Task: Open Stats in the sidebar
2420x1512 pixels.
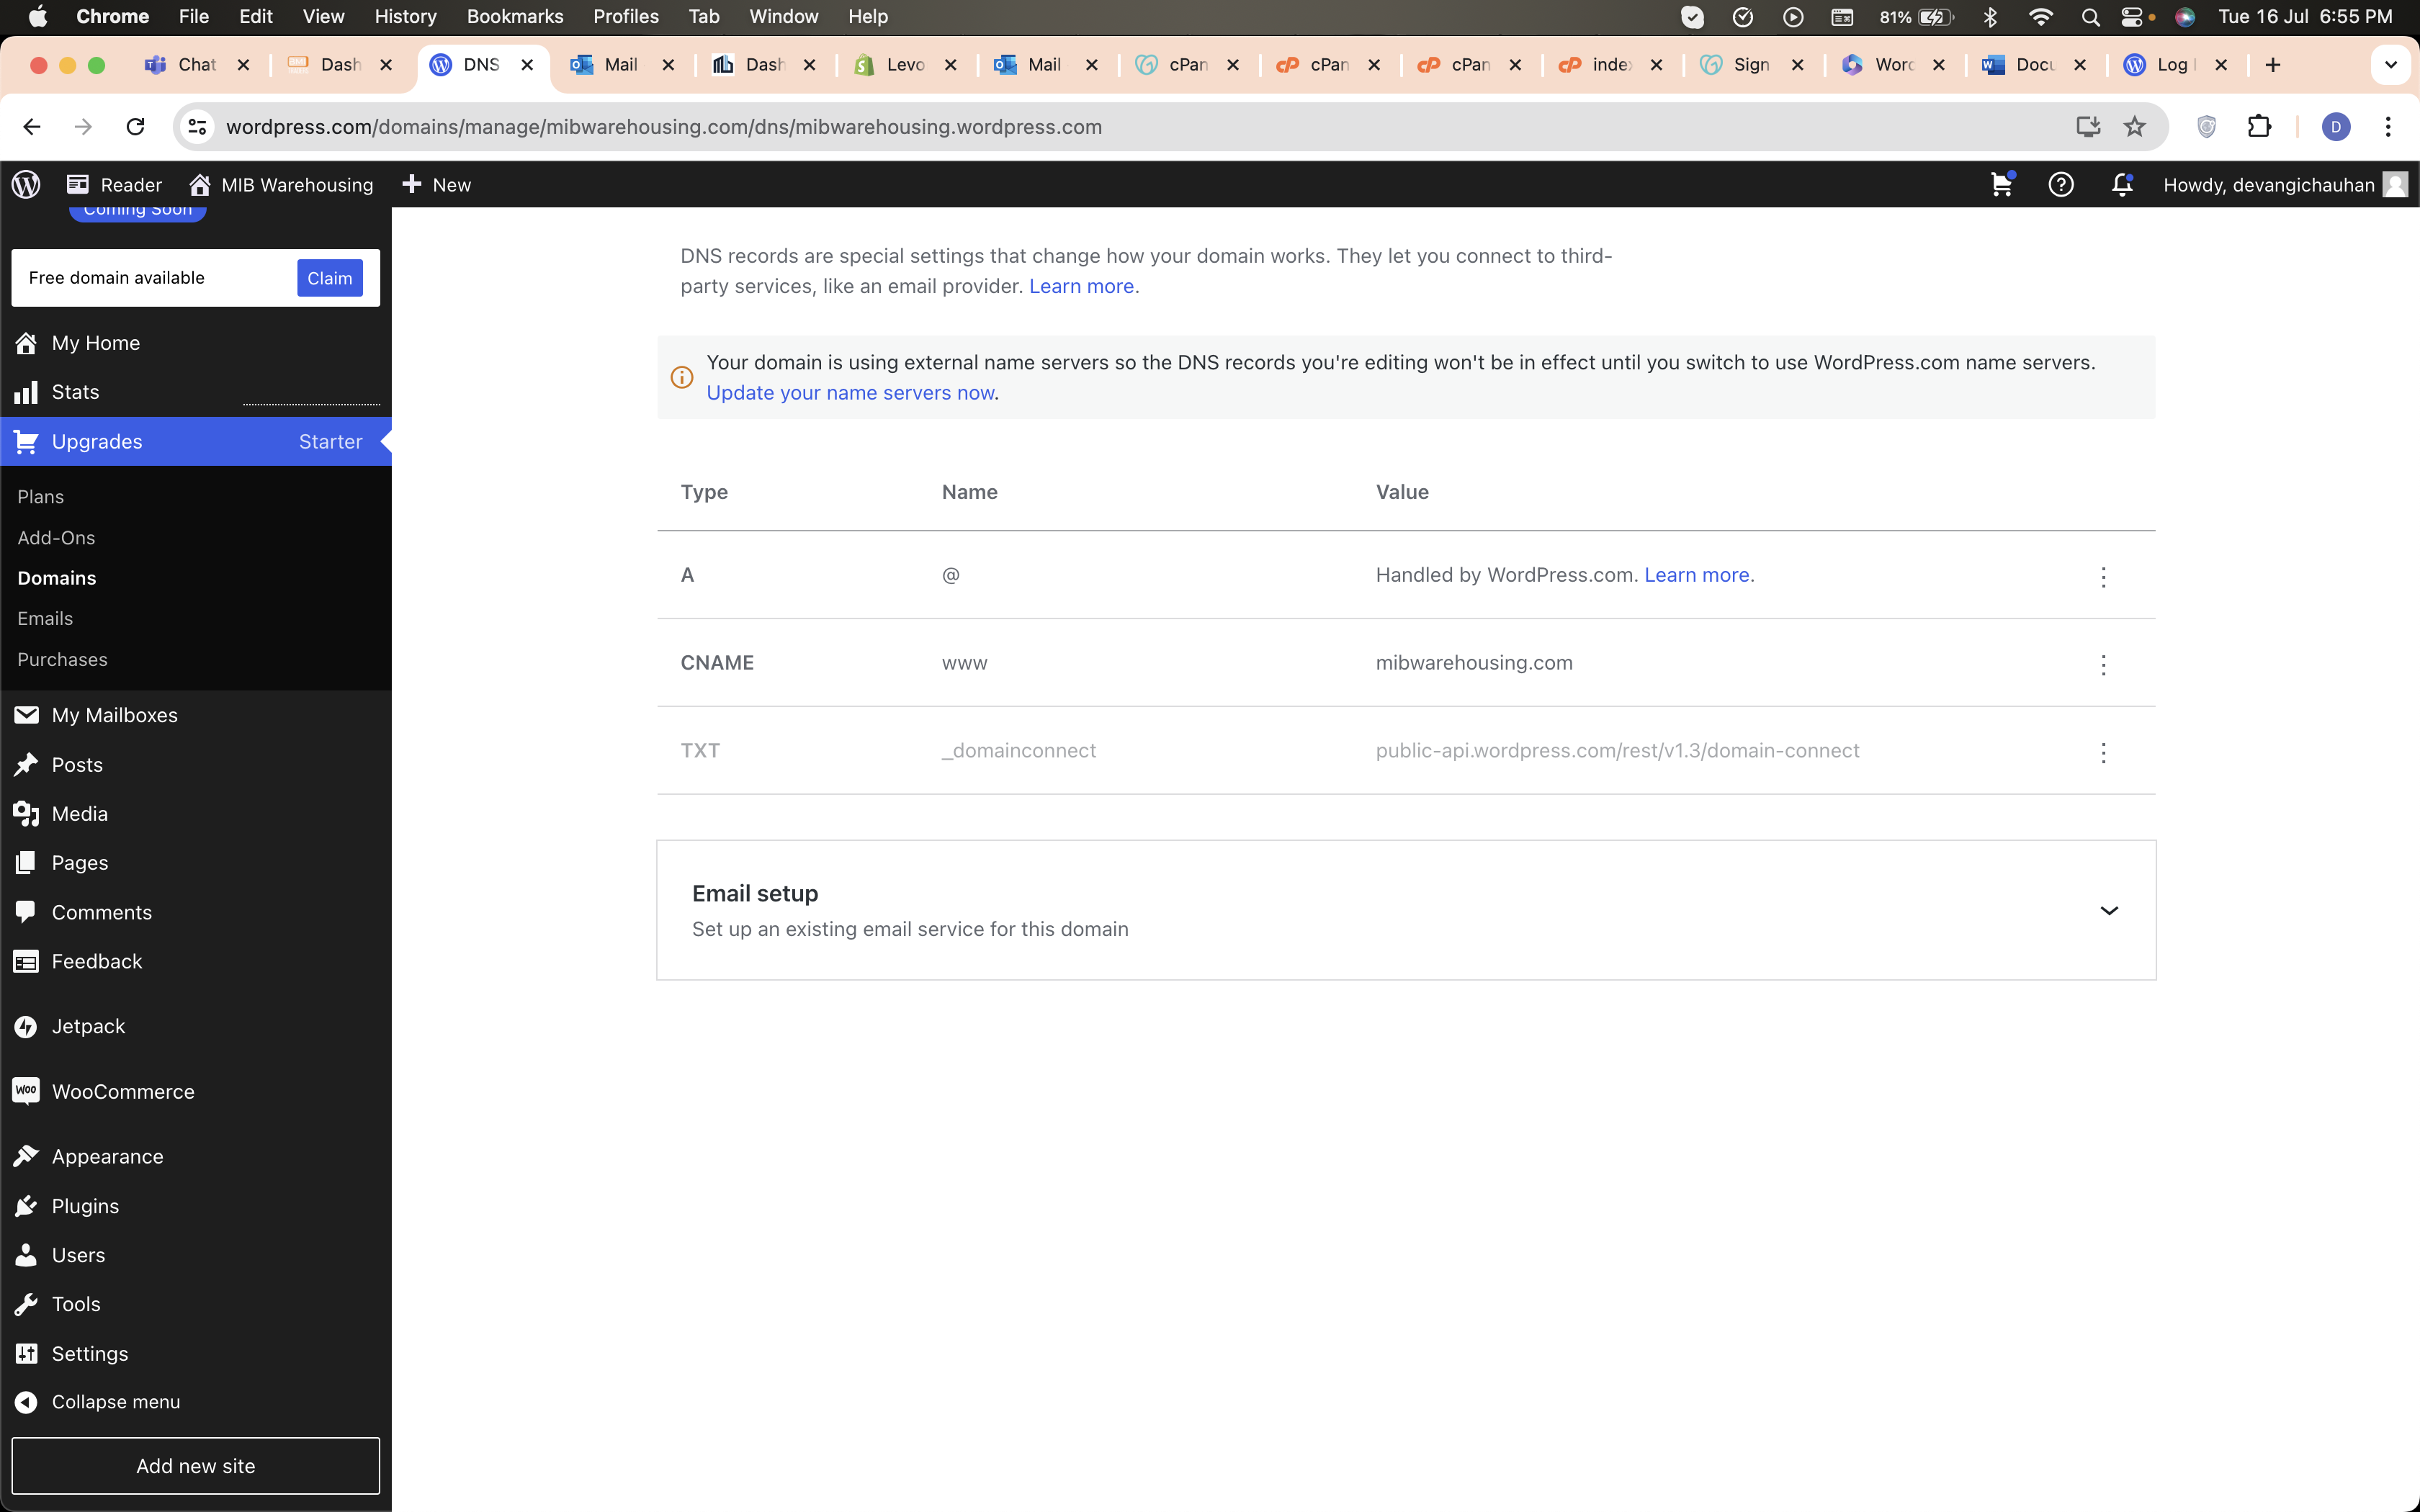Action: pos(196,392)
